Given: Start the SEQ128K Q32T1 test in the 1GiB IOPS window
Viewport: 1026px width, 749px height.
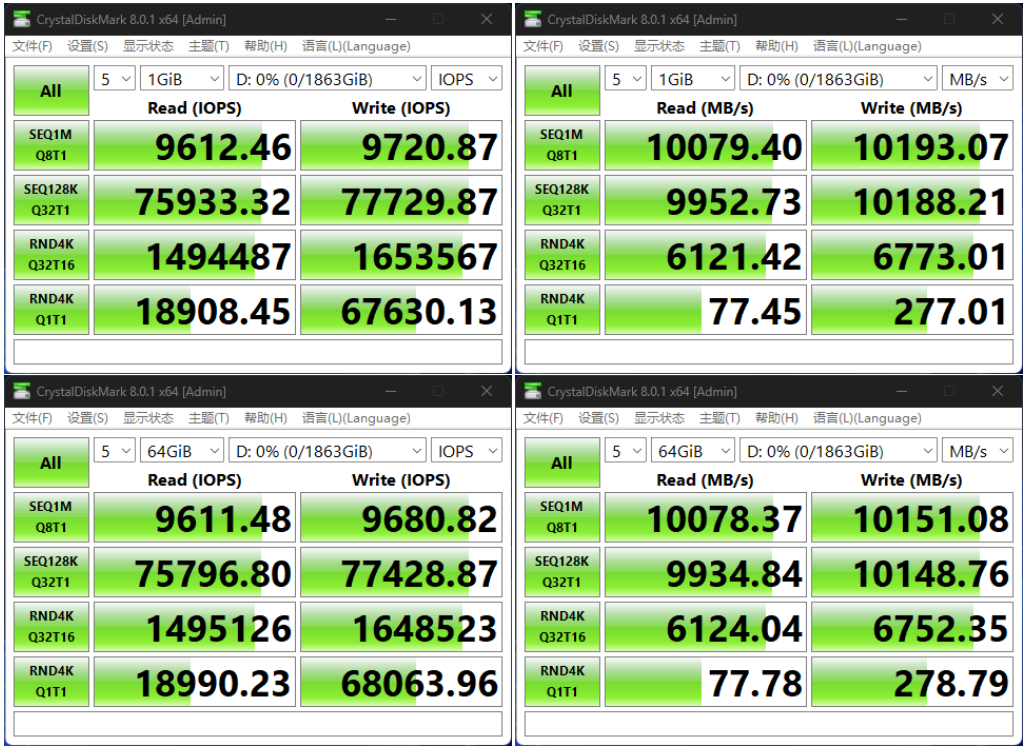Looking at the screenshot, I should [51, 200].
